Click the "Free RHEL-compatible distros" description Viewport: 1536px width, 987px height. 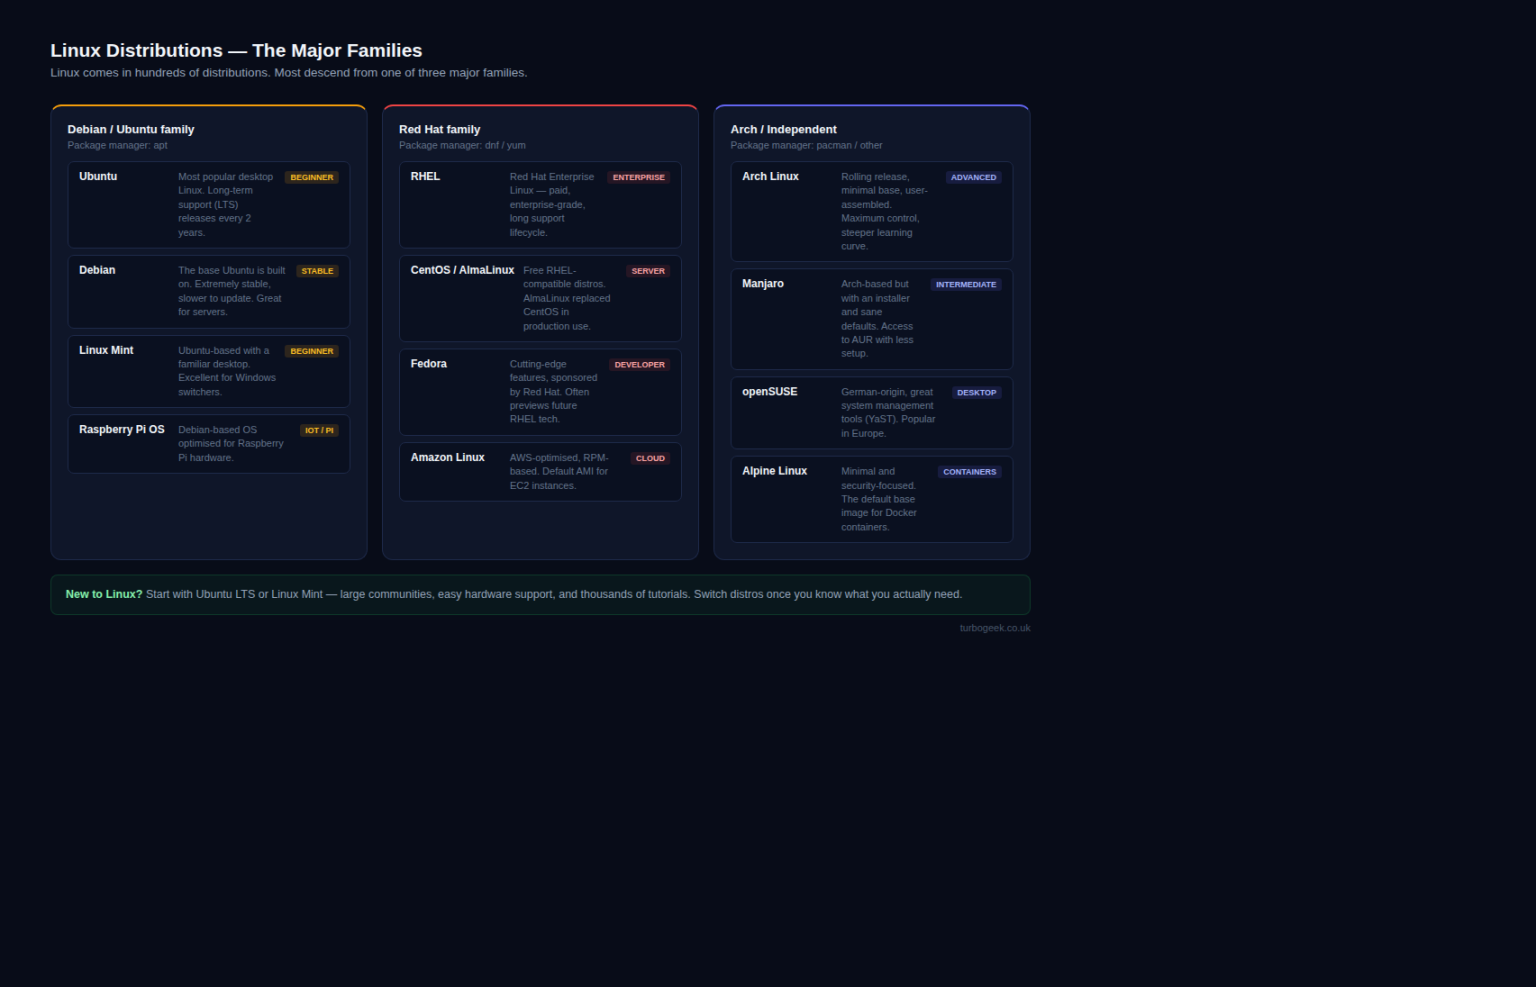pyautogui.click(x=569, y=298)
